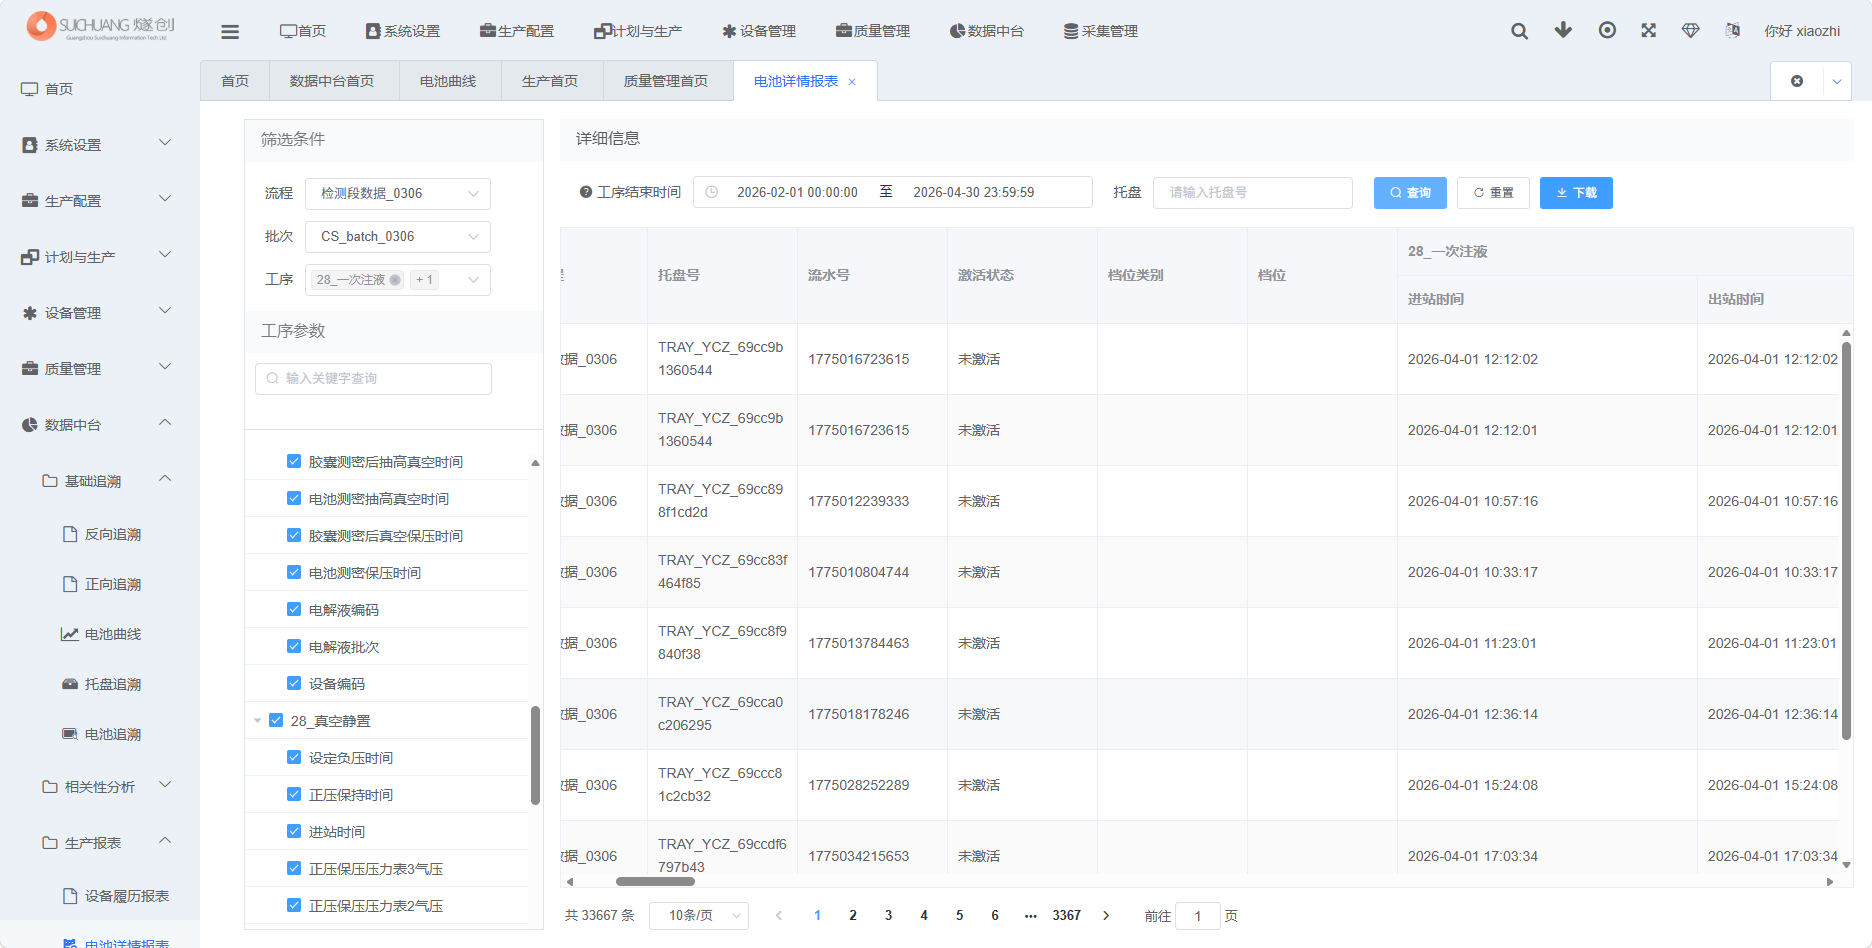Click the clock icon in the date range field

(711, 192)
